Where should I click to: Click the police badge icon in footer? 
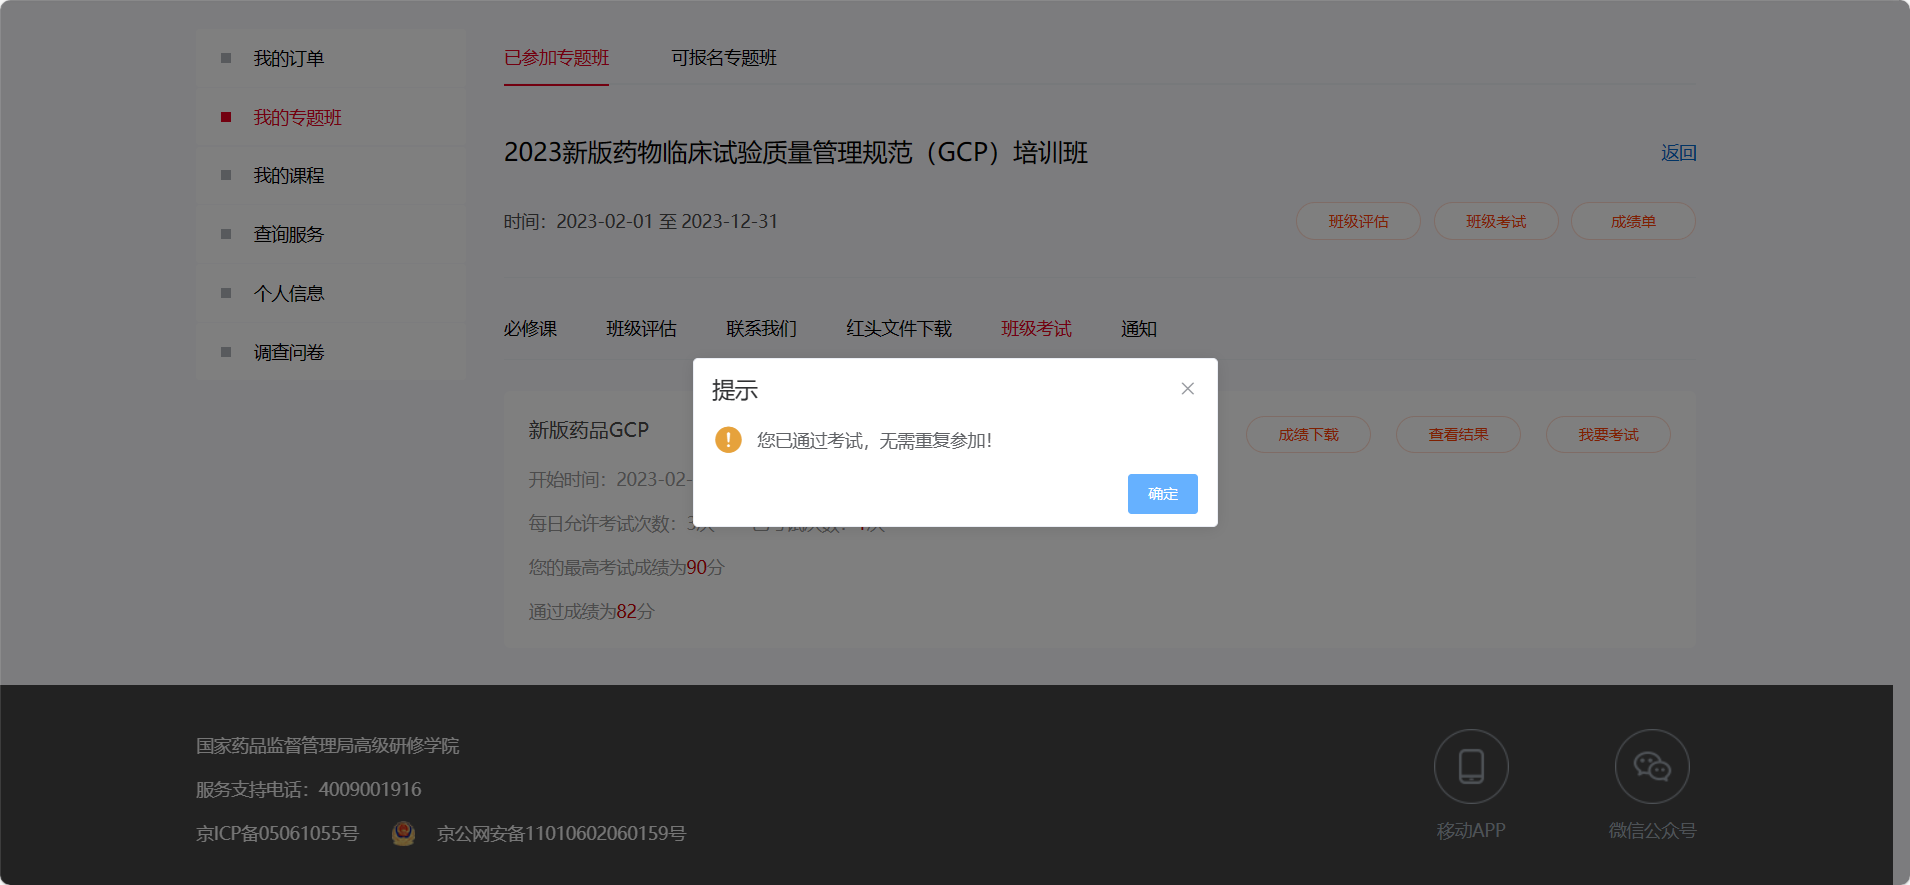point(403,833)
